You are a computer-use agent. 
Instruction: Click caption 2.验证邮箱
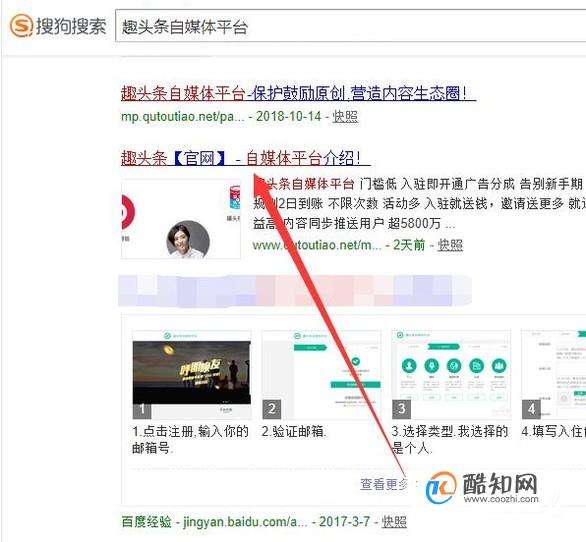[x=294, y=432]
